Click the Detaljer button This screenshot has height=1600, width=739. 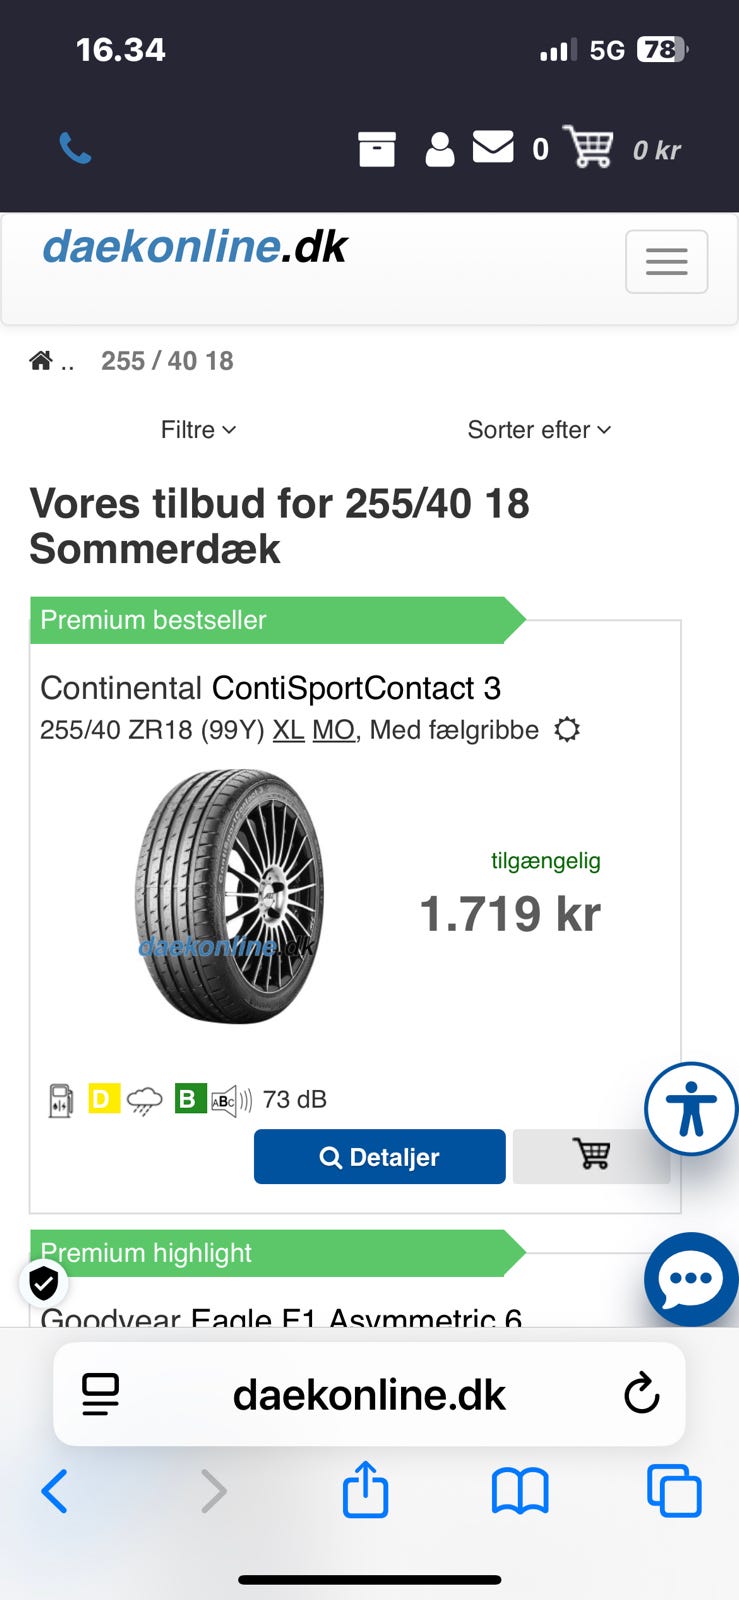(x=380, y=1157)
